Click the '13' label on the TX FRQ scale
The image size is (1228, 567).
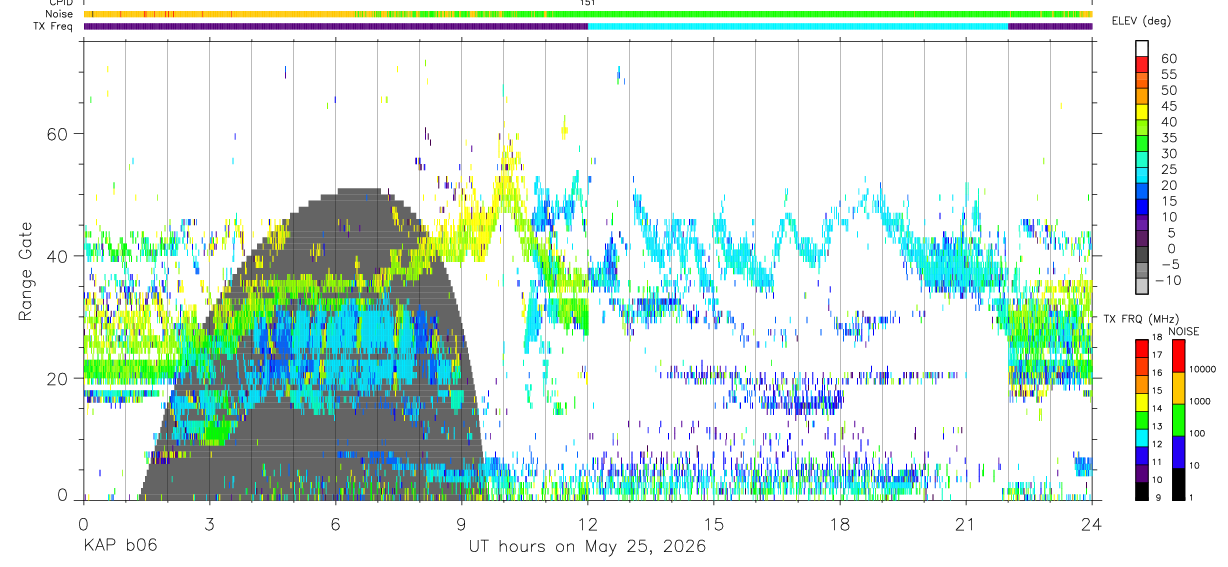(x=1158, y=427)
